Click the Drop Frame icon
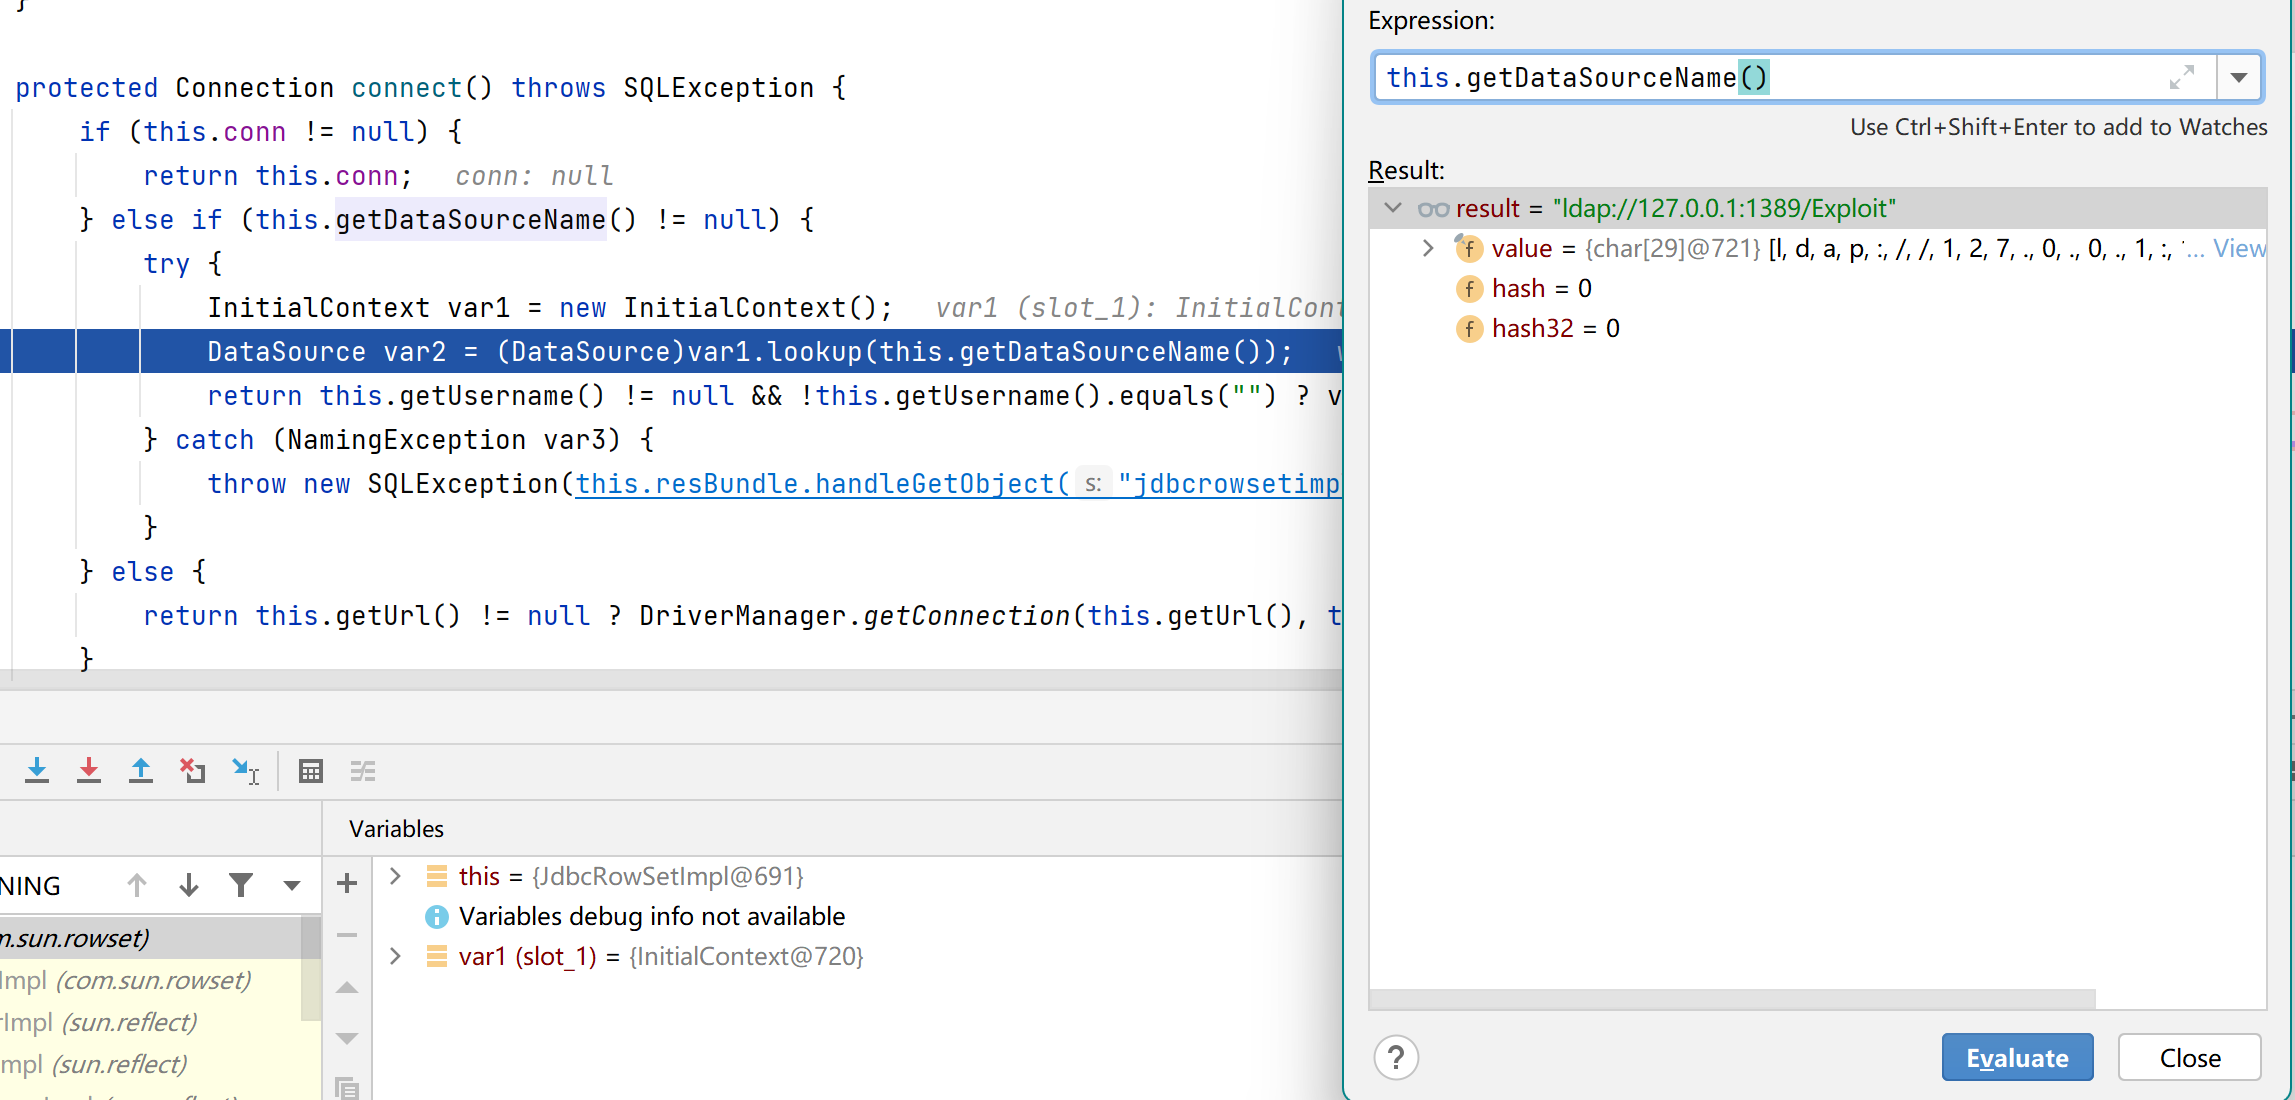 point(193,771)
